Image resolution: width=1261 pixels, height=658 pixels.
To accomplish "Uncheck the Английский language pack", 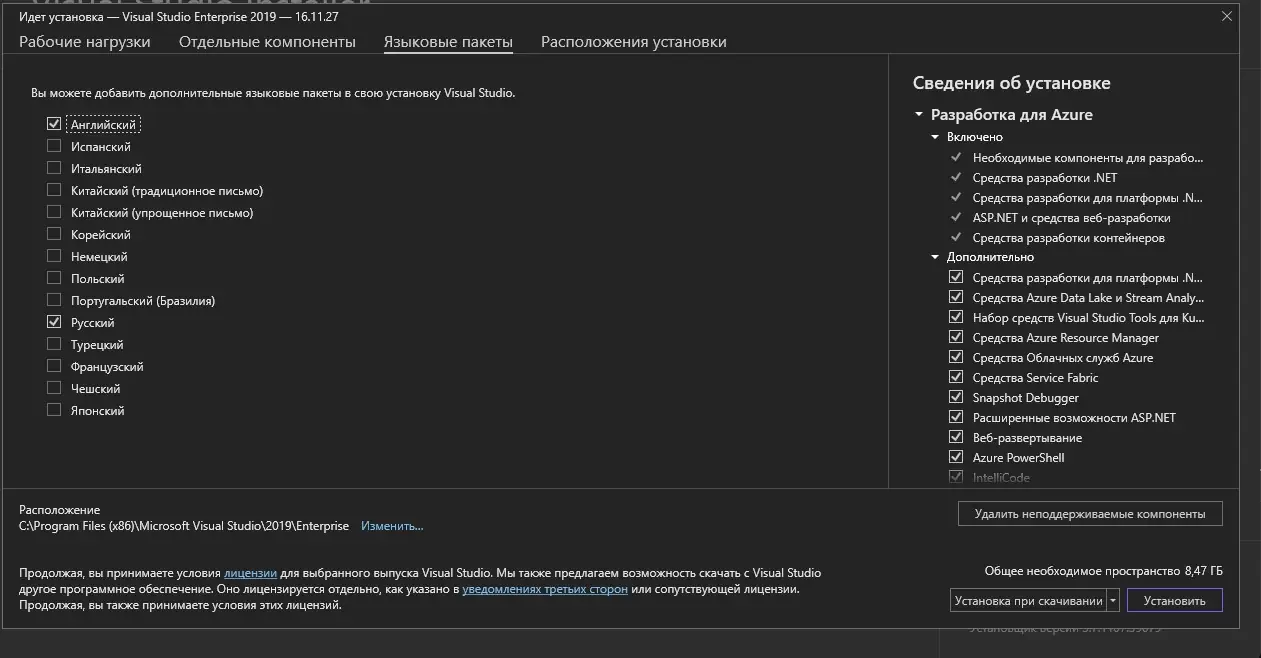I will (54, 124).
